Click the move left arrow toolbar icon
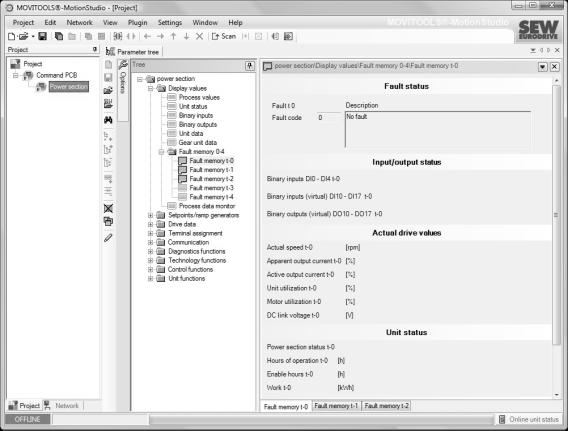 click(x=147, y=36)
